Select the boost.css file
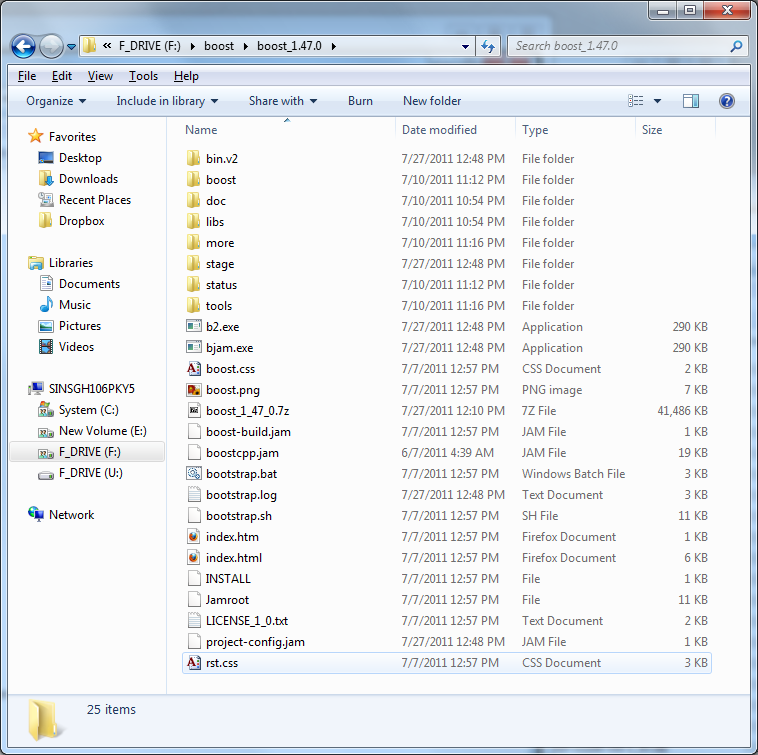Image resolution: width=758 pixels, height=755 pixels. pyautogui.click(x=447, y=369)
